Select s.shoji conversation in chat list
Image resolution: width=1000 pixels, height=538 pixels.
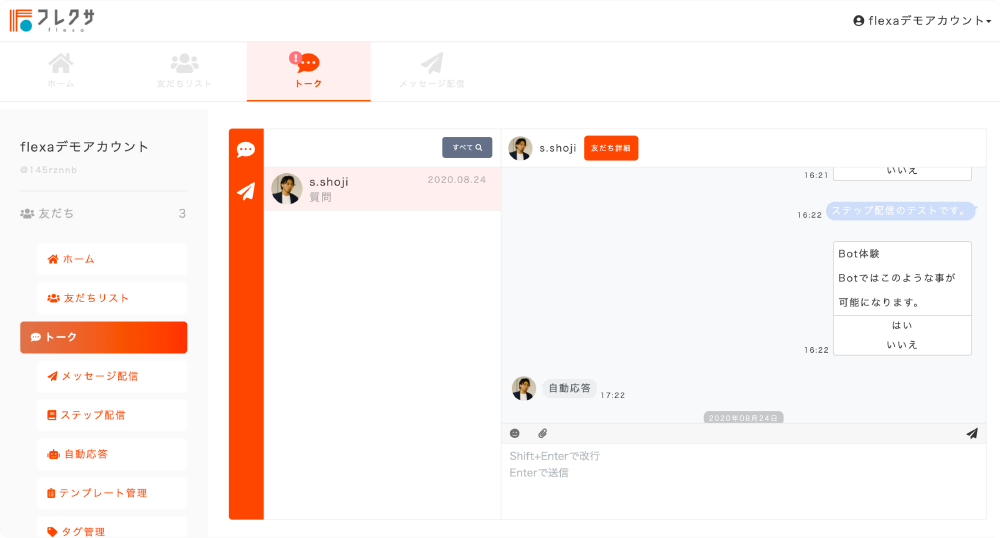[382, 189]
